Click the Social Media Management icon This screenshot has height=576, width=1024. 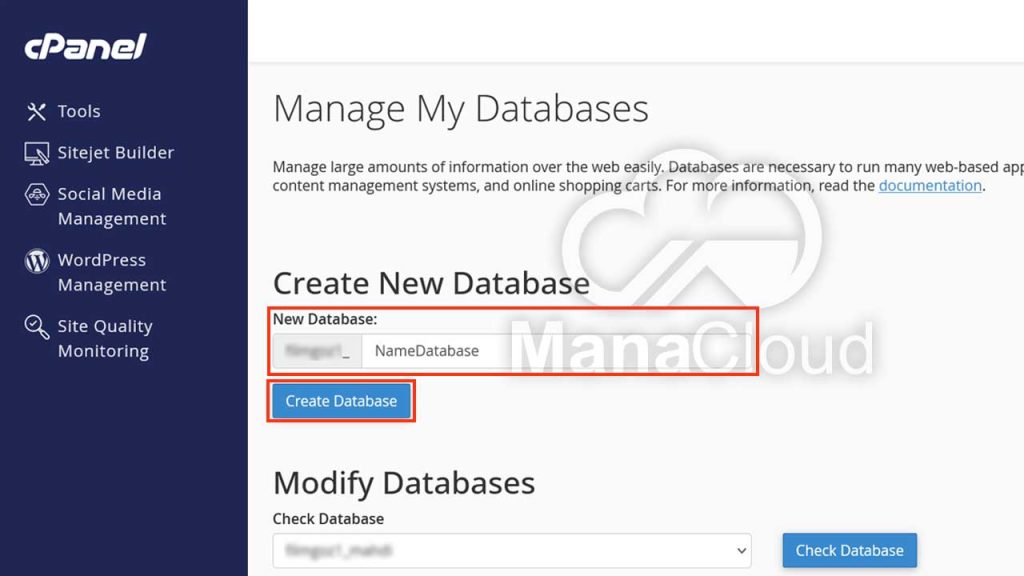37,195
